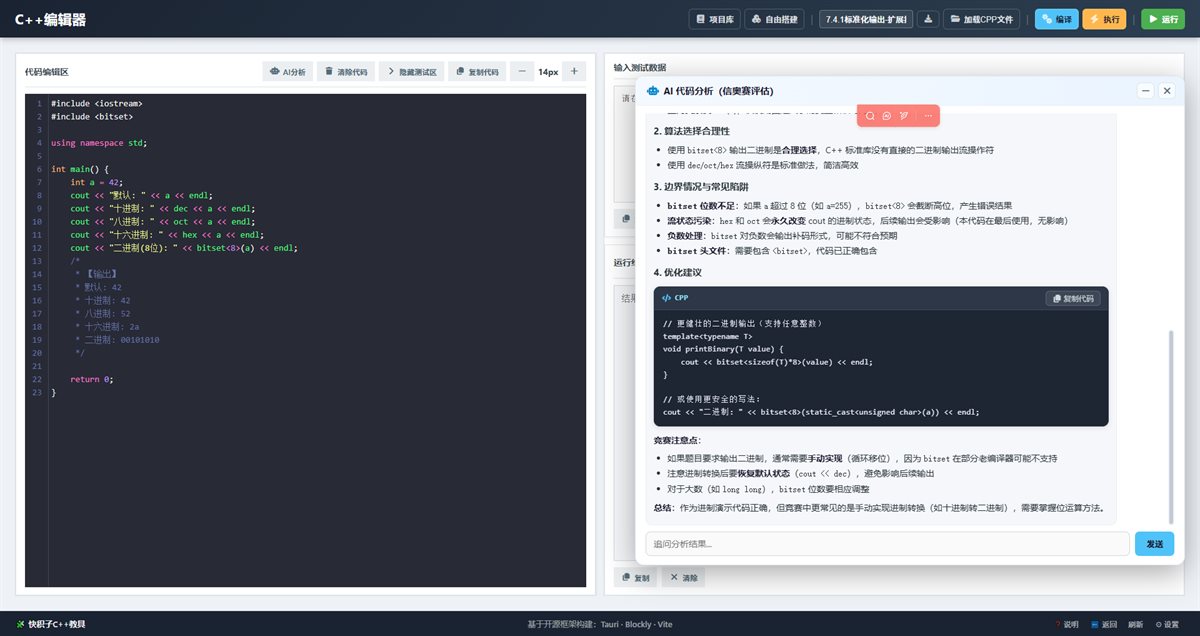The width and height of the screenshot is (1200, 636).
Task: Run the program with green 运行 button
Action: point(1163,19)
